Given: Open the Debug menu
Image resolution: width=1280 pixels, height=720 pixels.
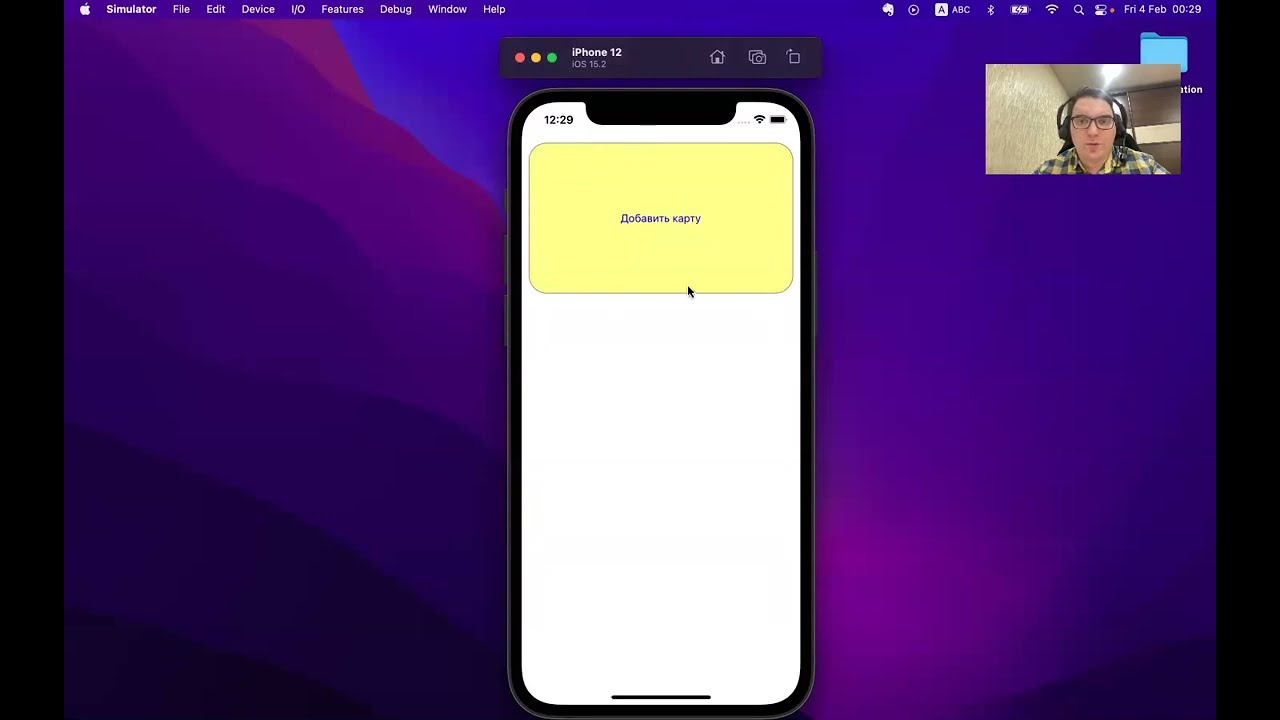Looking at the screenshot, I should [x=396, y=9].
